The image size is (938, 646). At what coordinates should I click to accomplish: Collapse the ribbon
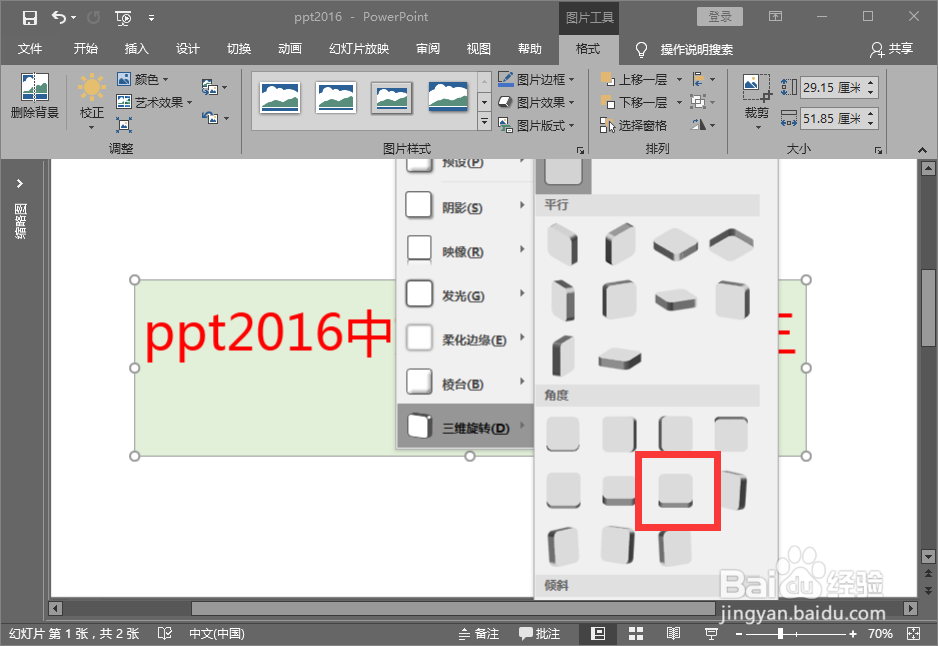922,150
